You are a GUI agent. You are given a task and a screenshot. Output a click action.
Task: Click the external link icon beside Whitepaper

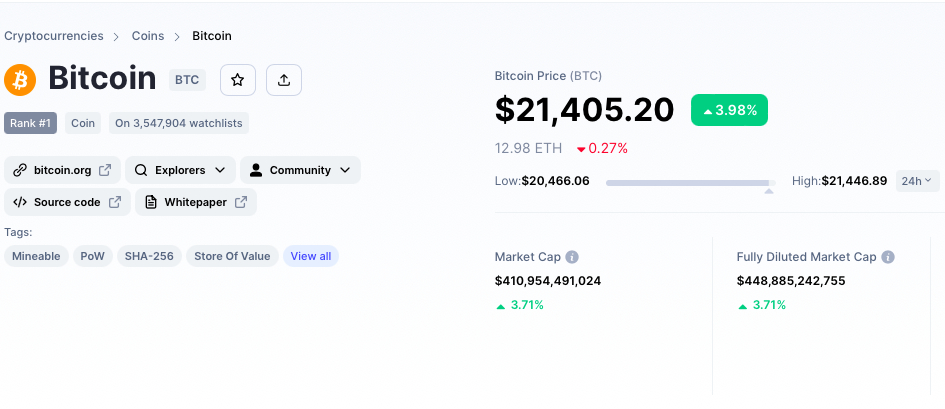[240, 202]
